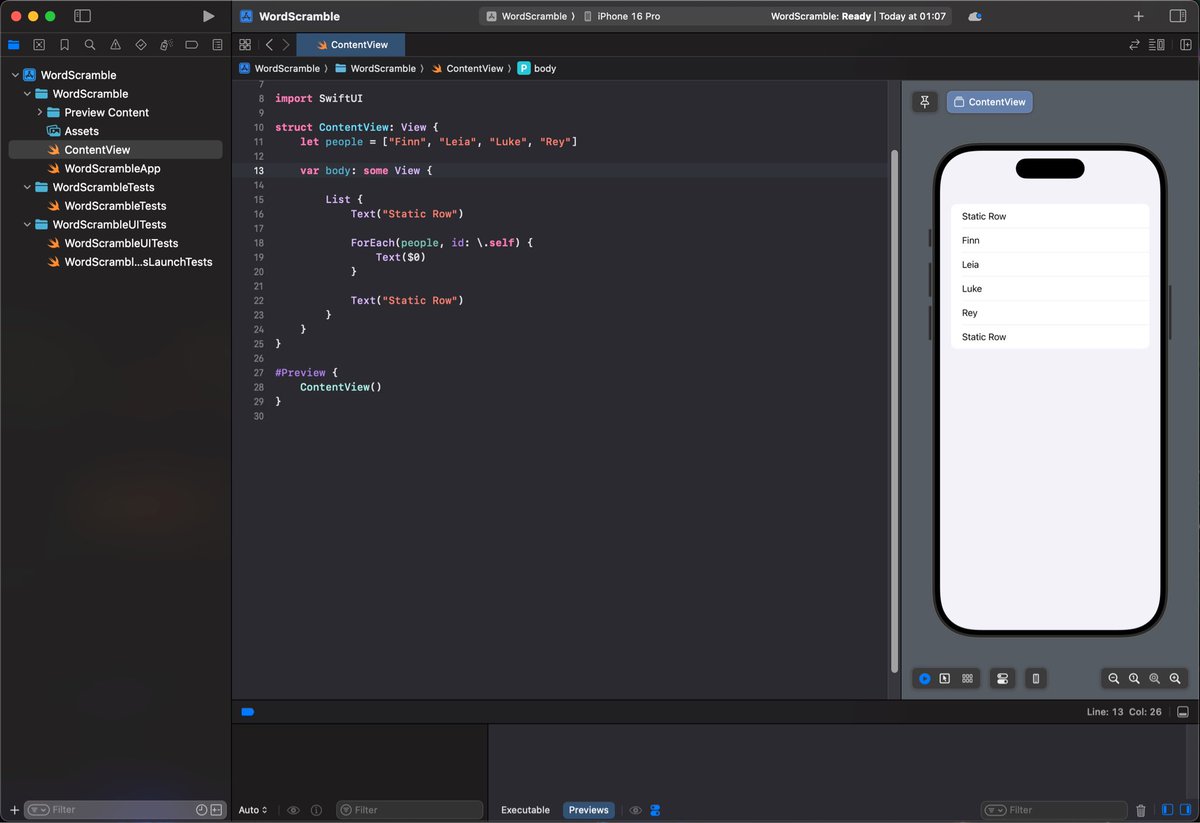
Task: Zoom out the preview canvas
Action: 1113,679
